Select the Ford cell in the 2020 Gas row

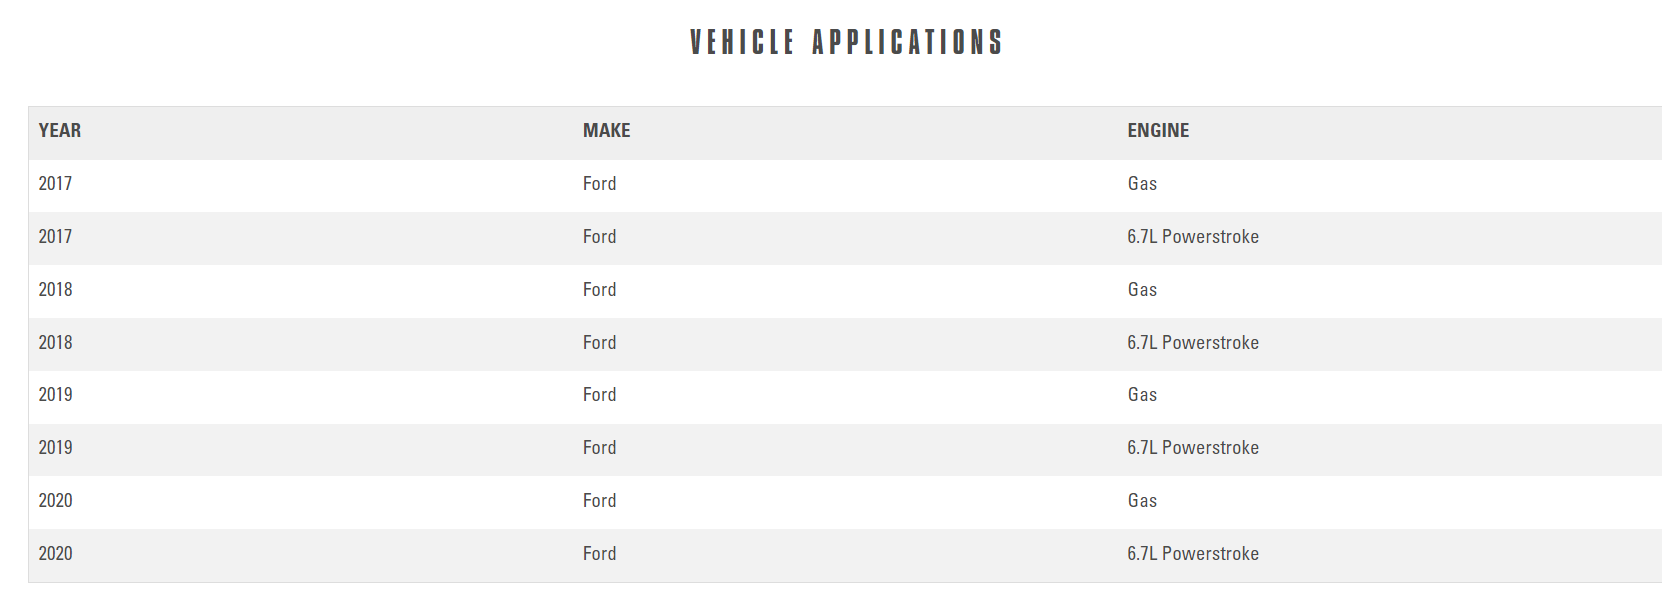(599, 501)
